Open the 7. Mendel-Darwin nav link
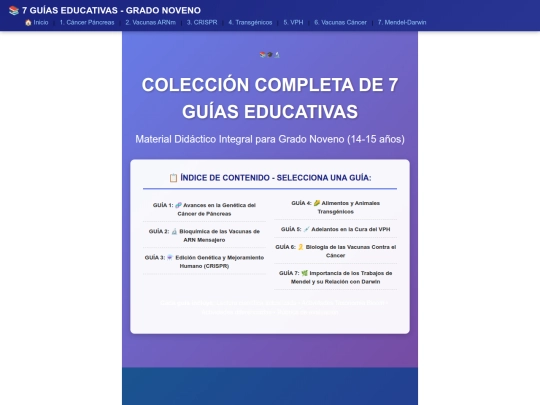 click(402, 22)
